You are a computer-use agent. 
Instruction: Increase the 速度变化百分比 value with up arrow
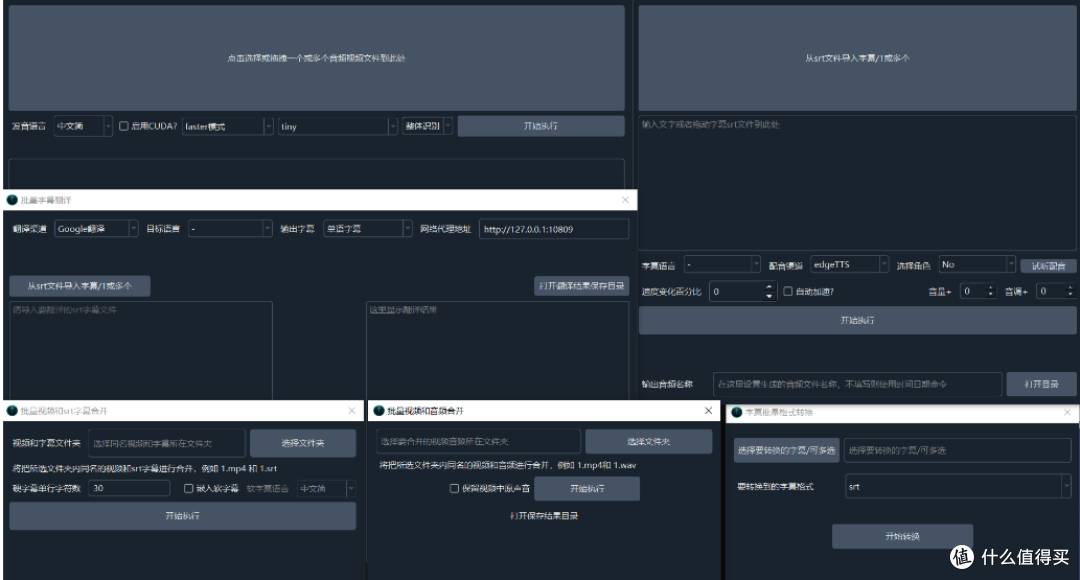[x=769, y=287]
